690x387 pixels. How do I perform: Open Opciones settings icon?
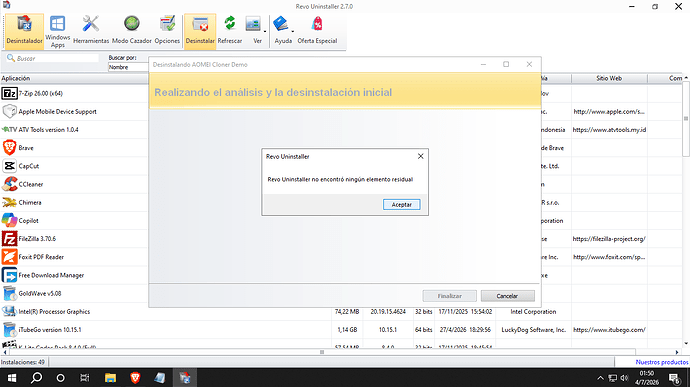pyautogui.click(x=167, y=30)
